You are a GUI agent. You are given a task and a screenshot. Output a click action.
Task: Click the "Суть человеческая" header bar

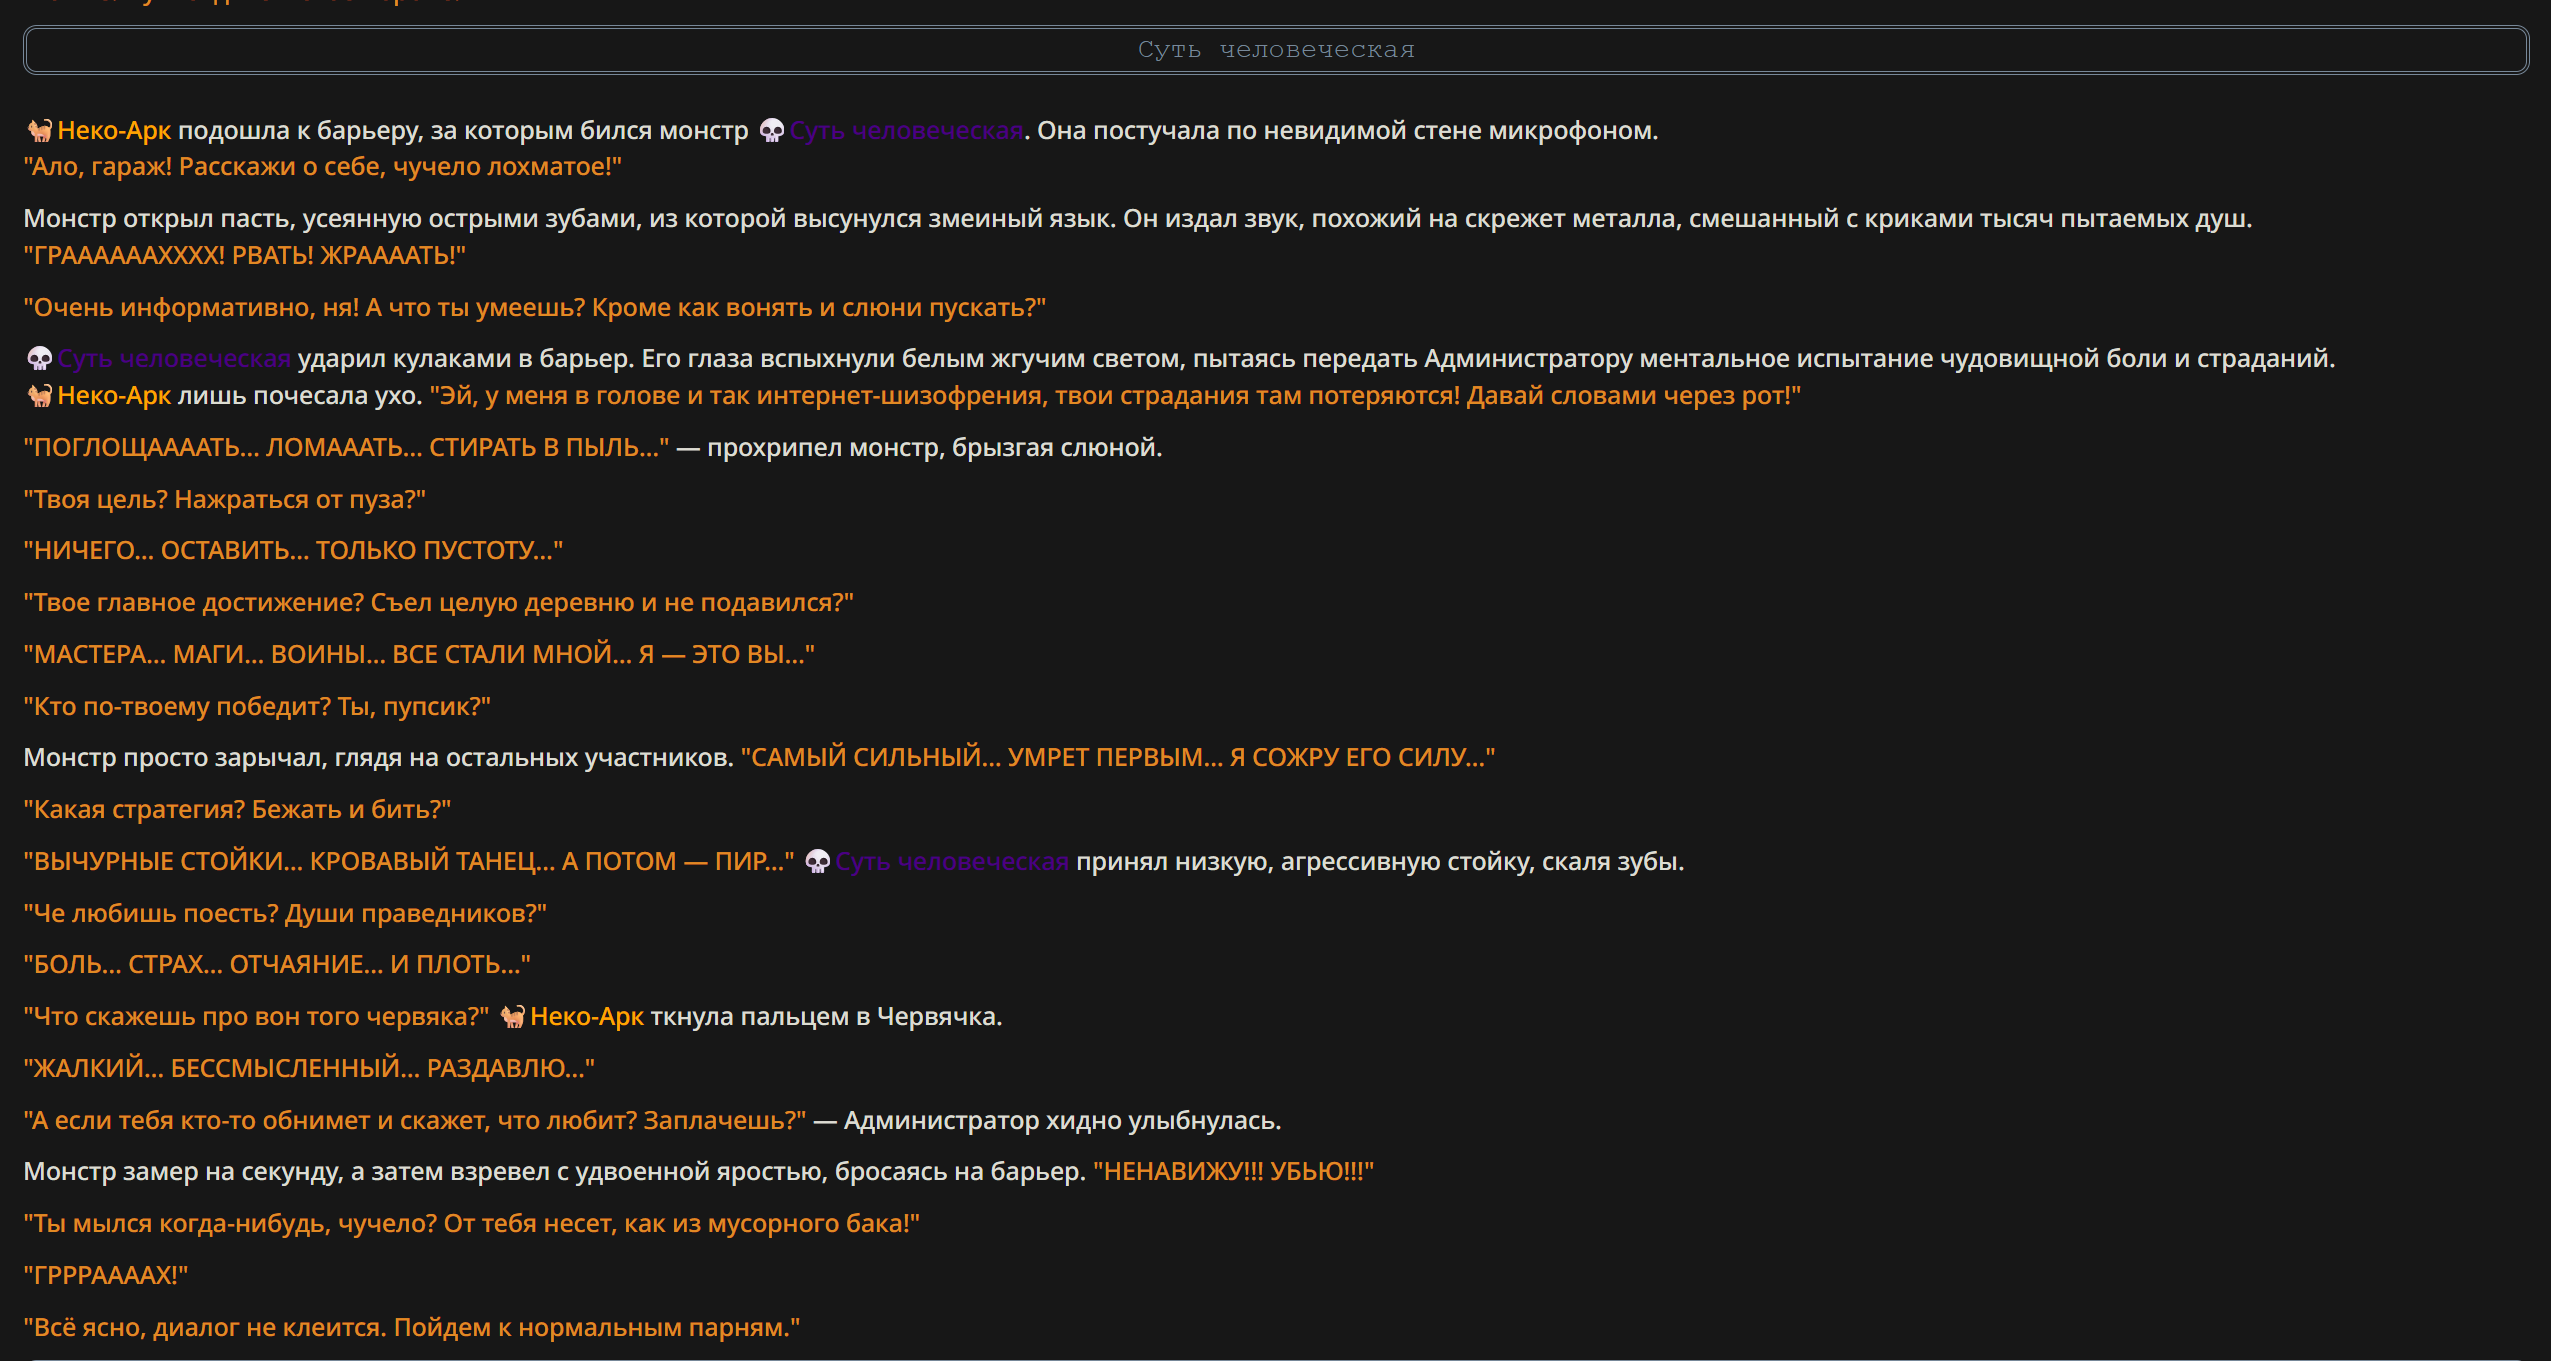[1276, 50]
